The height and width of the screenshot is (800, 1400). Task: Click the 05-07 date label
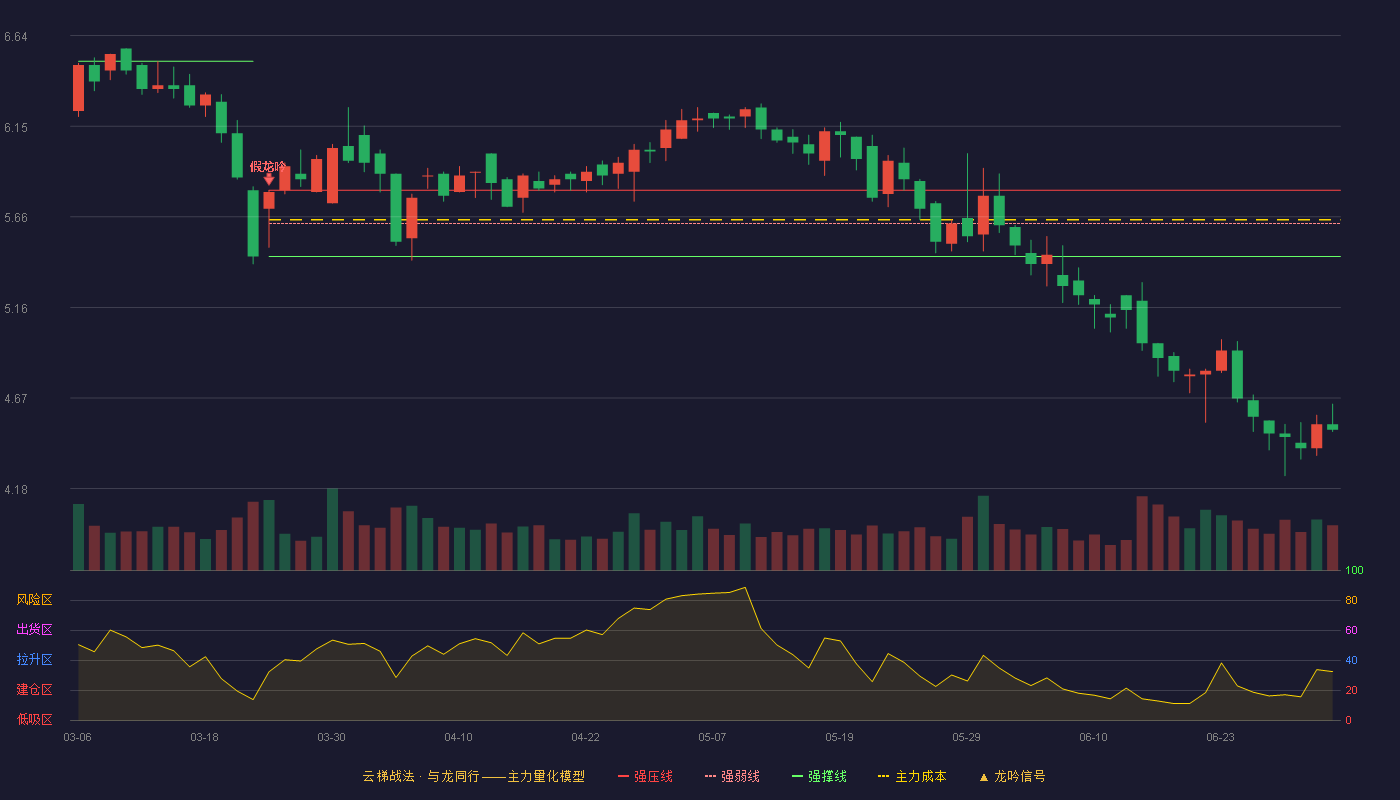pos(712,737)
